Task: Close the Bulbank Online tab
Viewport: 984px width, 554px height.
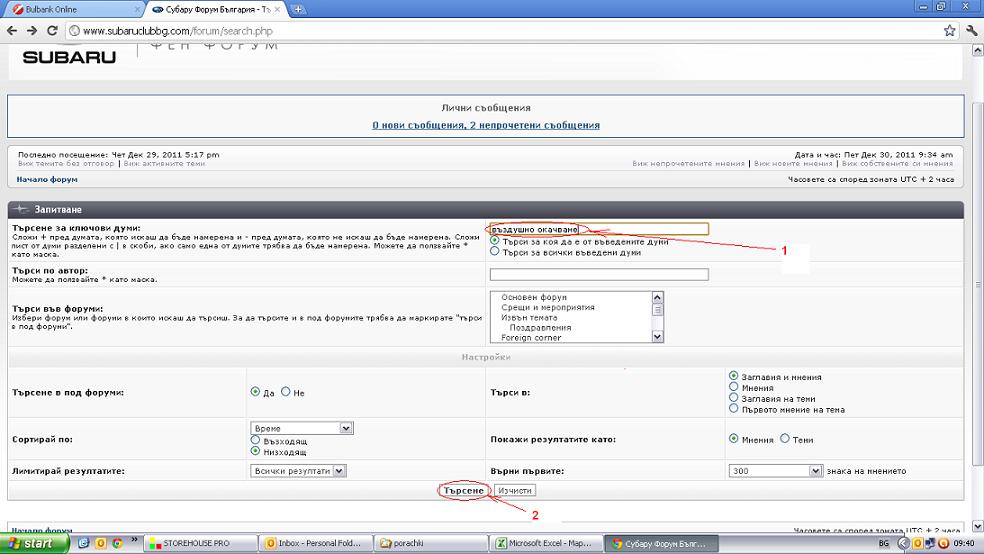Action: tap(137, 9)
